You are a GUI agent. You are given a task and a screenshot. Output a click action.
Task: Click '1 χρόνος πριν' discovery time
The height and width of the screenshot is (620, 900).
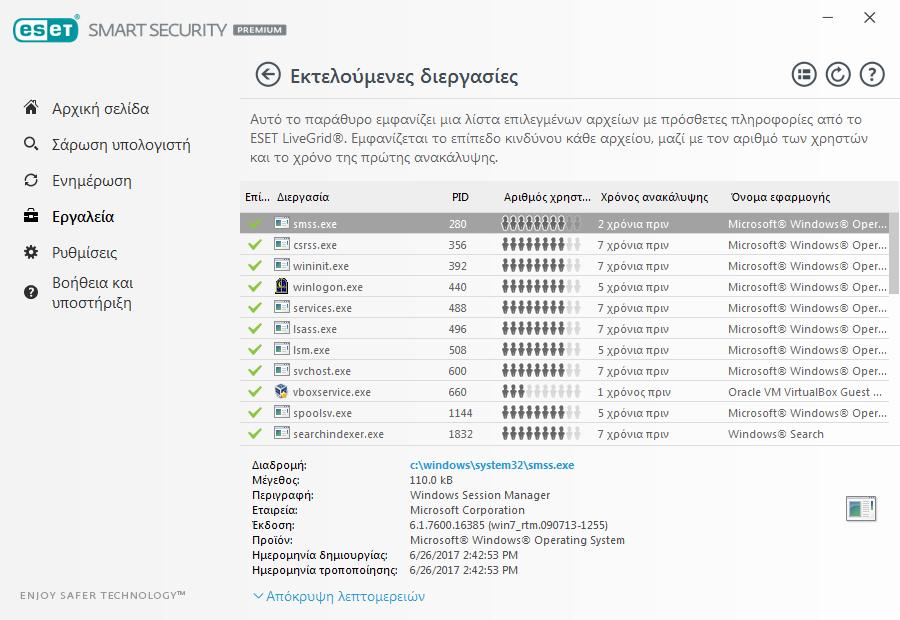(634, 392)
